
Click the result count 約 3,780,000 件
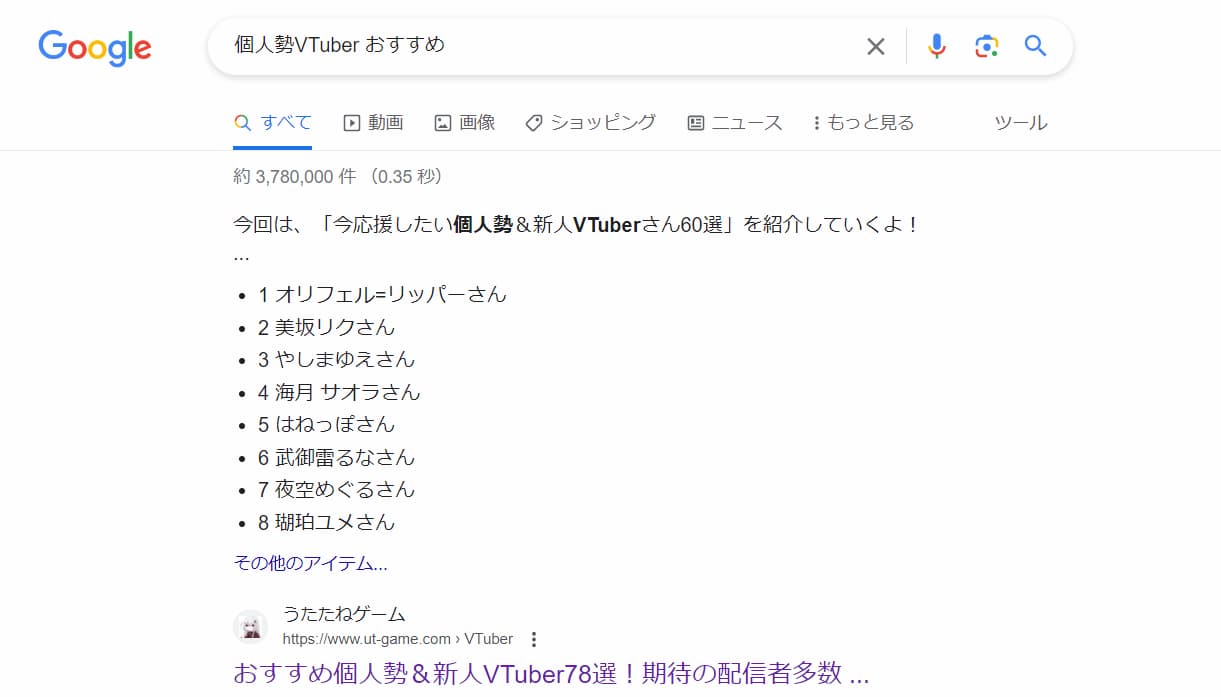coord(295,177)
